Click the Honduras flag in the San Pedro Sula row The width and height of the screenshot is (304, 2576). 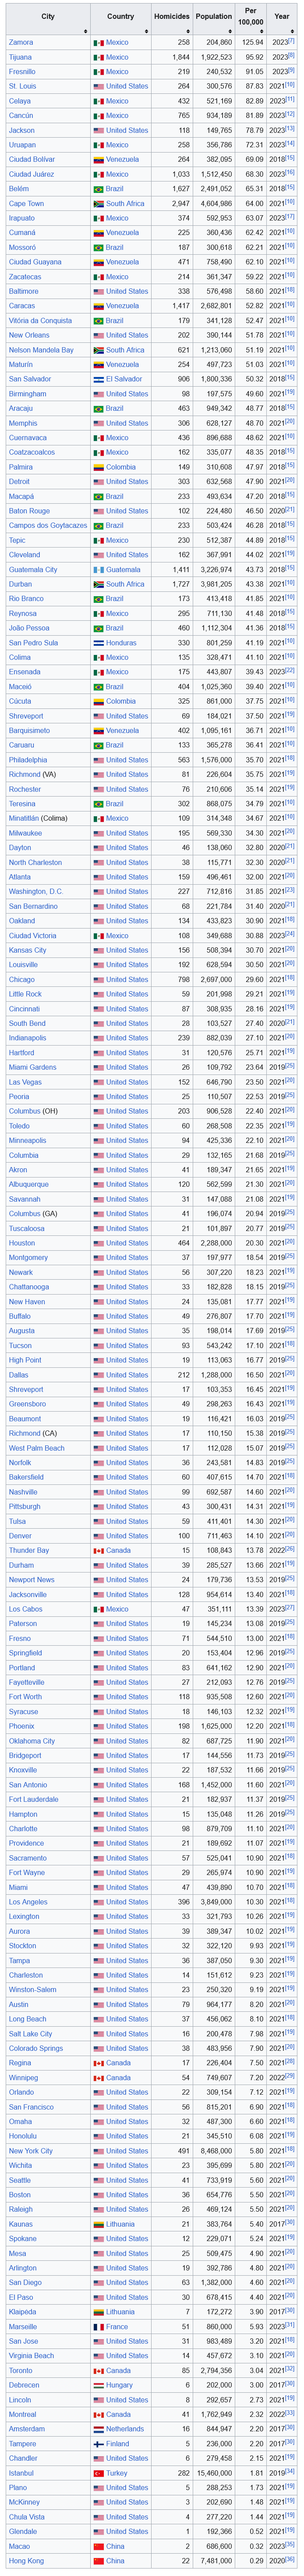point(98,643)
